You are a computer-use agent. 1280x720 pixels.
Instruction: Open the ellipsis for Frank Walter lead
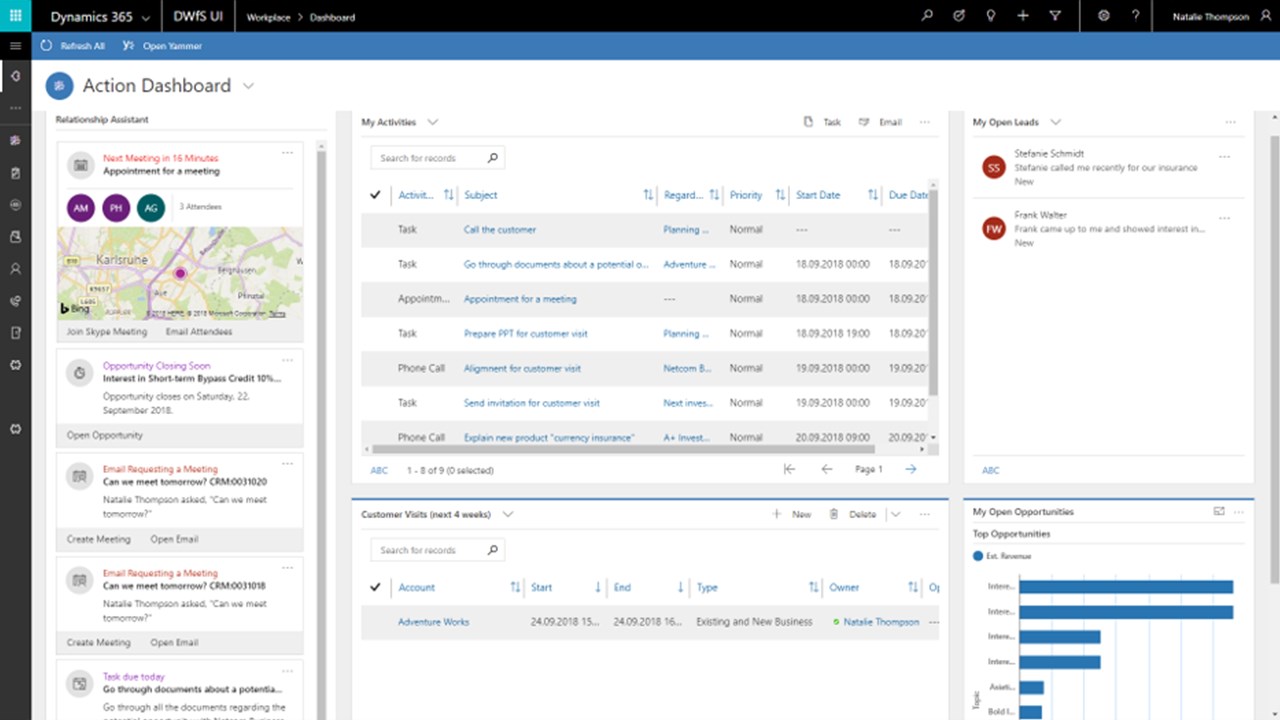[1225, 218]
